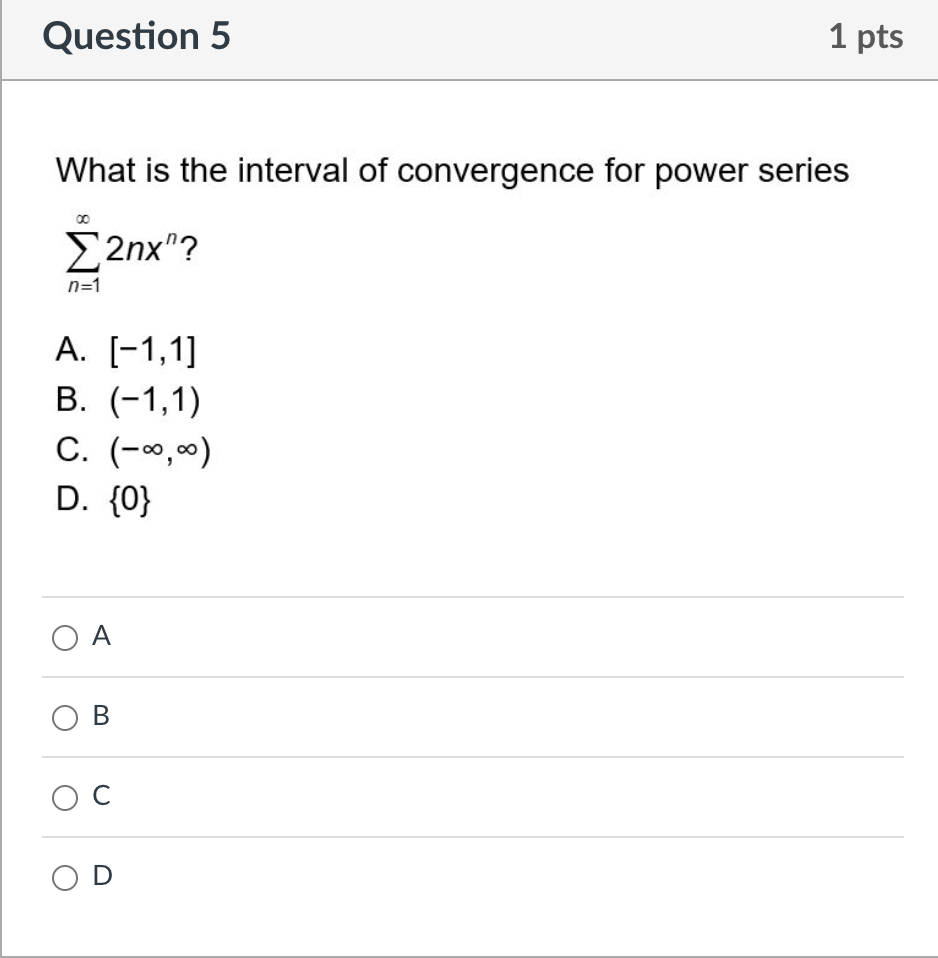938x958 pixels.
Task: Click the answer D label text
Action: tap(100, 877)
